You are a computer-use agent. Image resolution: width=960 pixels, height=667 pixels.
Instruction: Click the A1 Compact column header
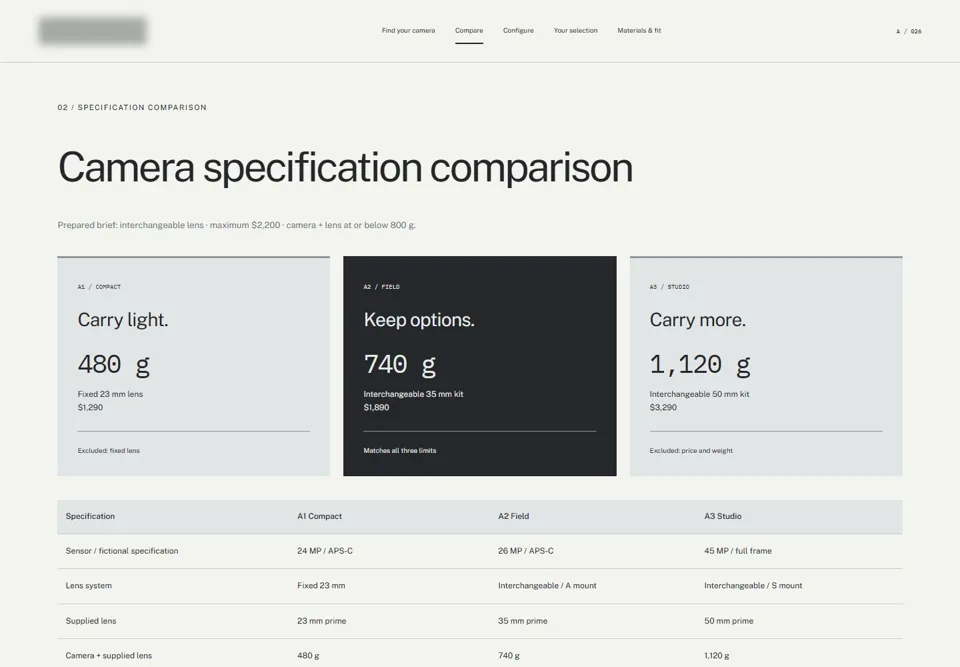pyautogui.click(x=320, y=516)
